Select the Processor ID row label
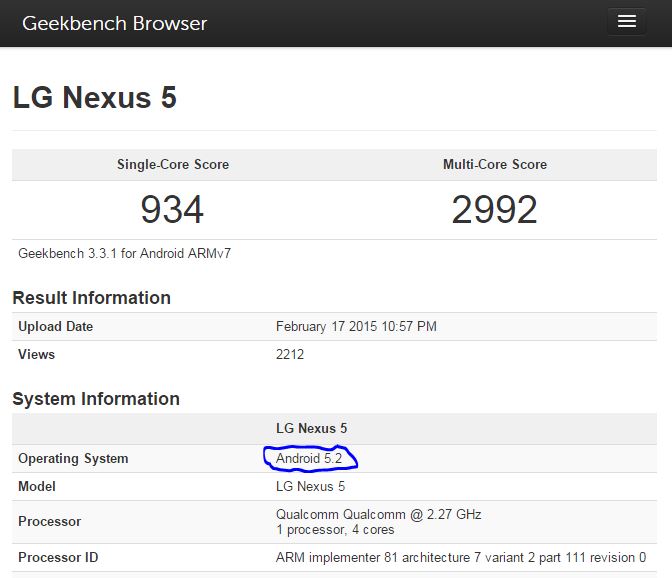 (x=58, y=557)
